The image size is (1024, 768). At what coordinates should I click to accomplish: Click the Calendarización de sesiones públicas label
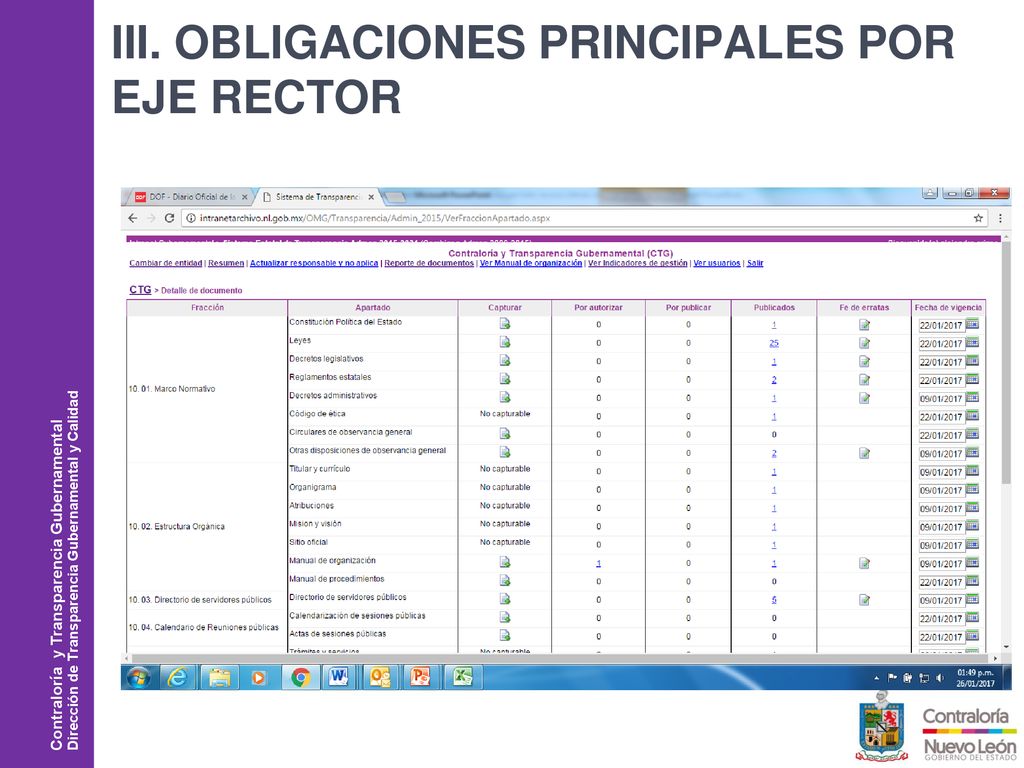click(x=357, y=615)
